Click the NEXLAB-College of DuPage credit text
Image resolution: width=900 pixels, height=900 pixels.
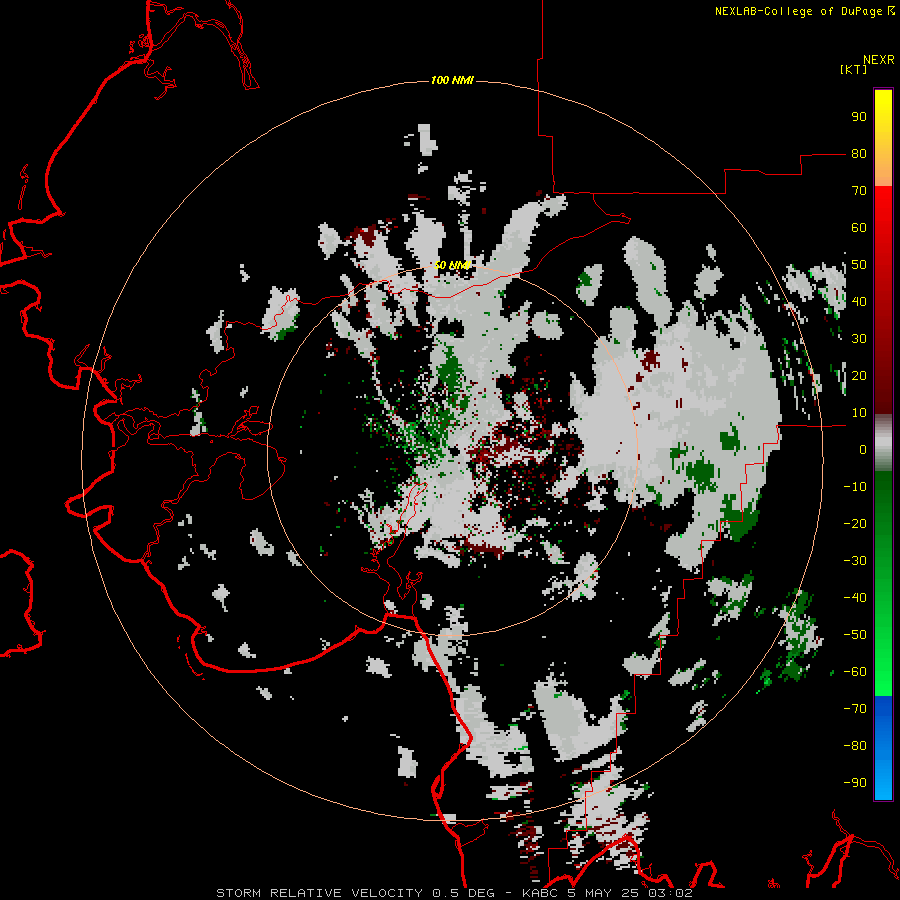(x=798, y=11)
